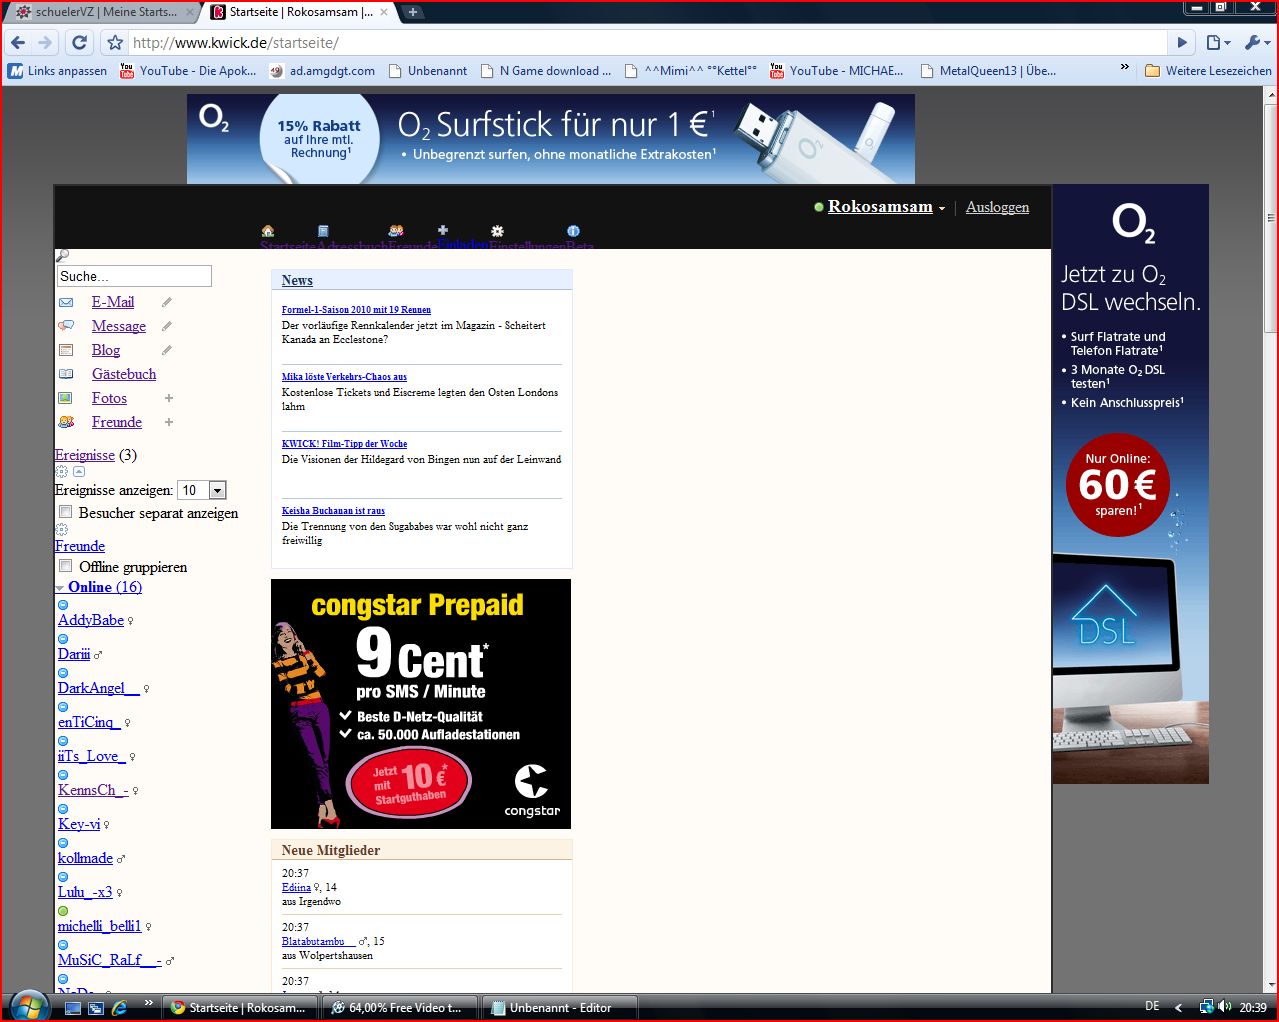This screenshot has width=1279, height=1022.
Task: Open the Adressbuch book icon
Action: [323, 231]
